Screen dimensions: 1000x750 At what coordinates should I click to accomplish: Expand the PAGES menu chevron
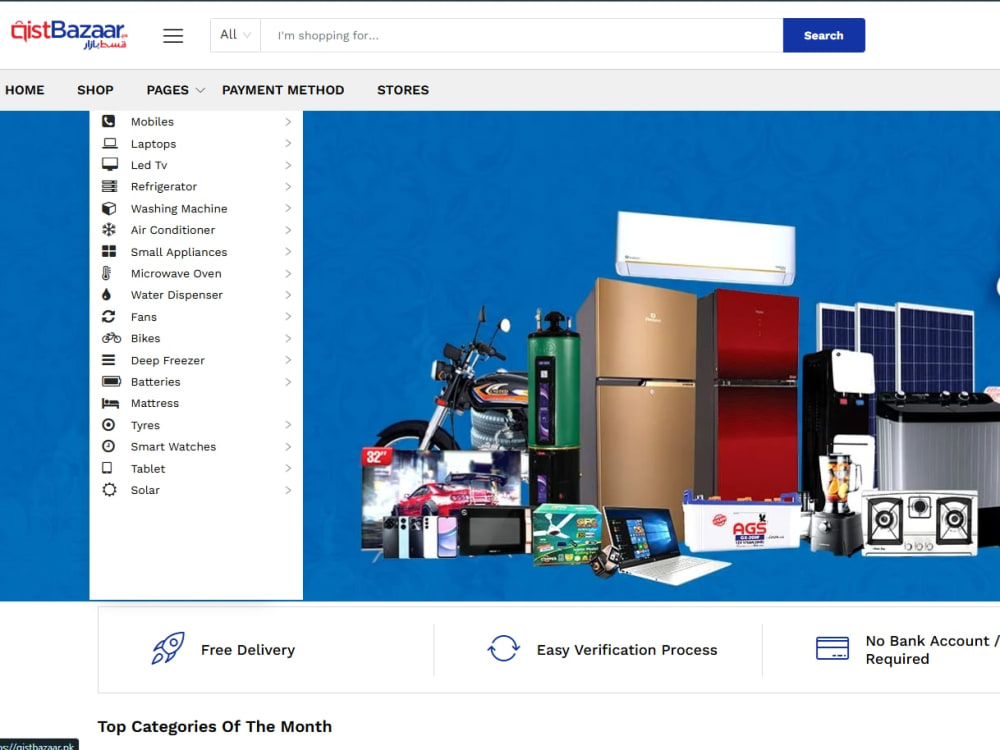(x=200, y=91)
